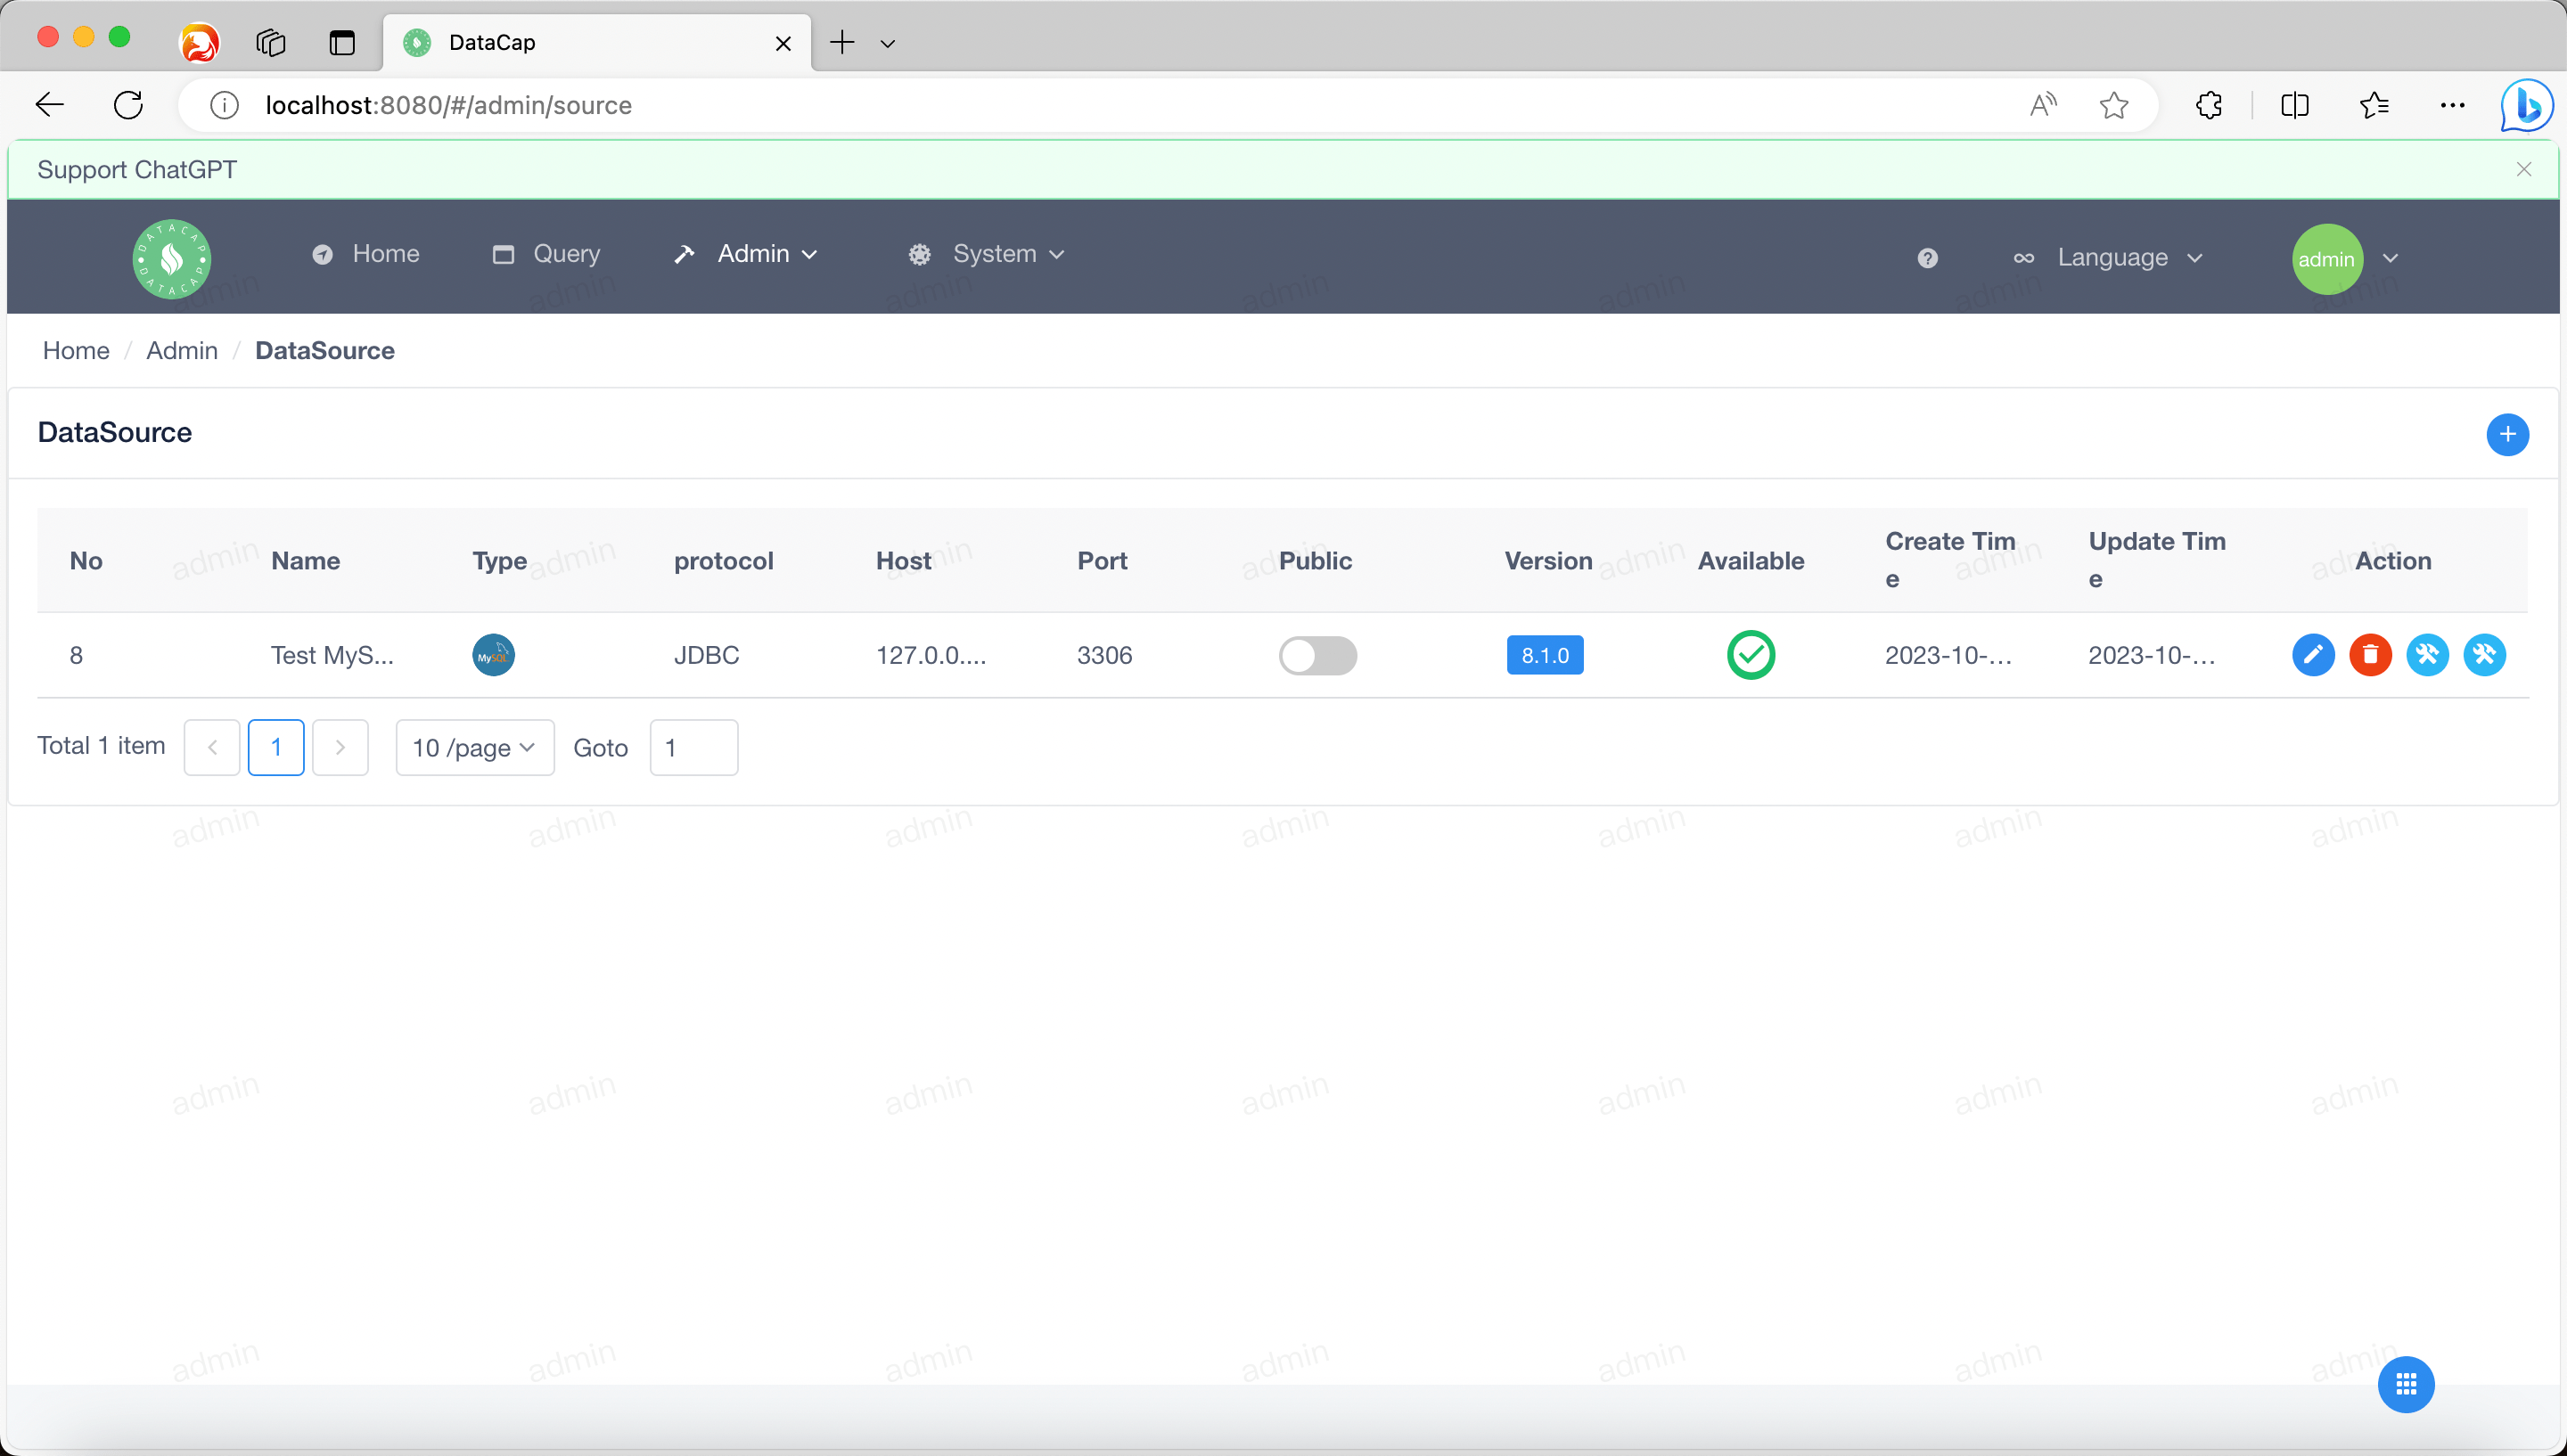Toggle the Public switch for Test MySQL
The width and height of the screenshot is (2567, 1456).
coord(1317,655)
